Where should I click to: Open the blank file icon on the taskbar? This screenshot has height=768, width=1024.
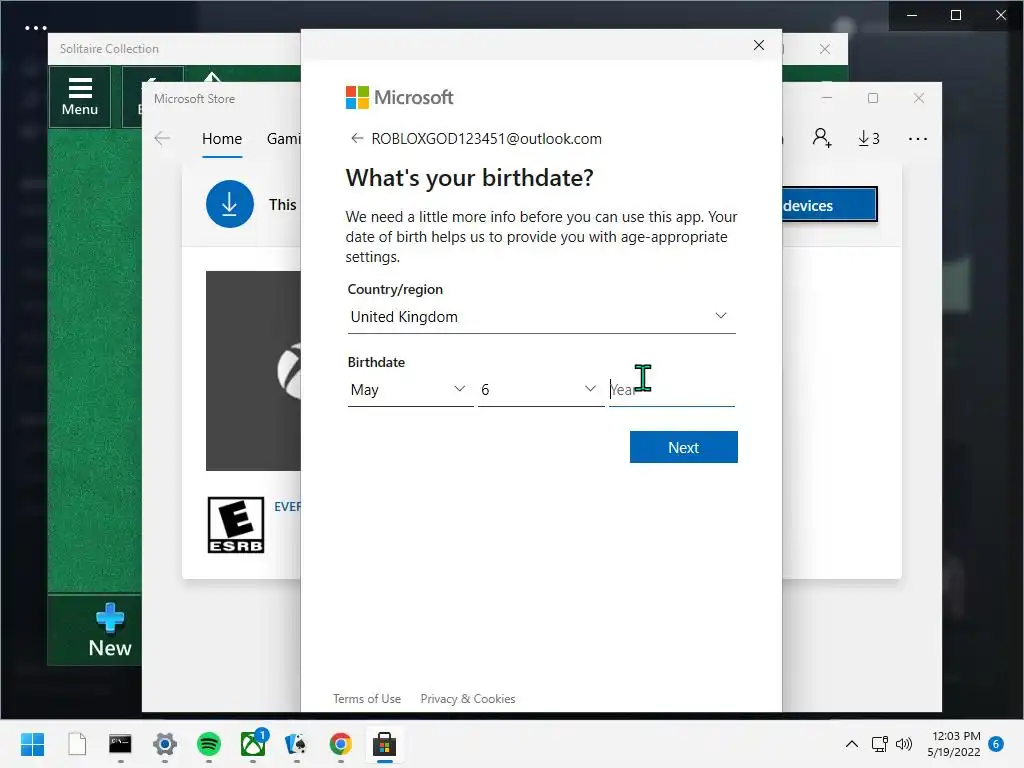point(77,744)
